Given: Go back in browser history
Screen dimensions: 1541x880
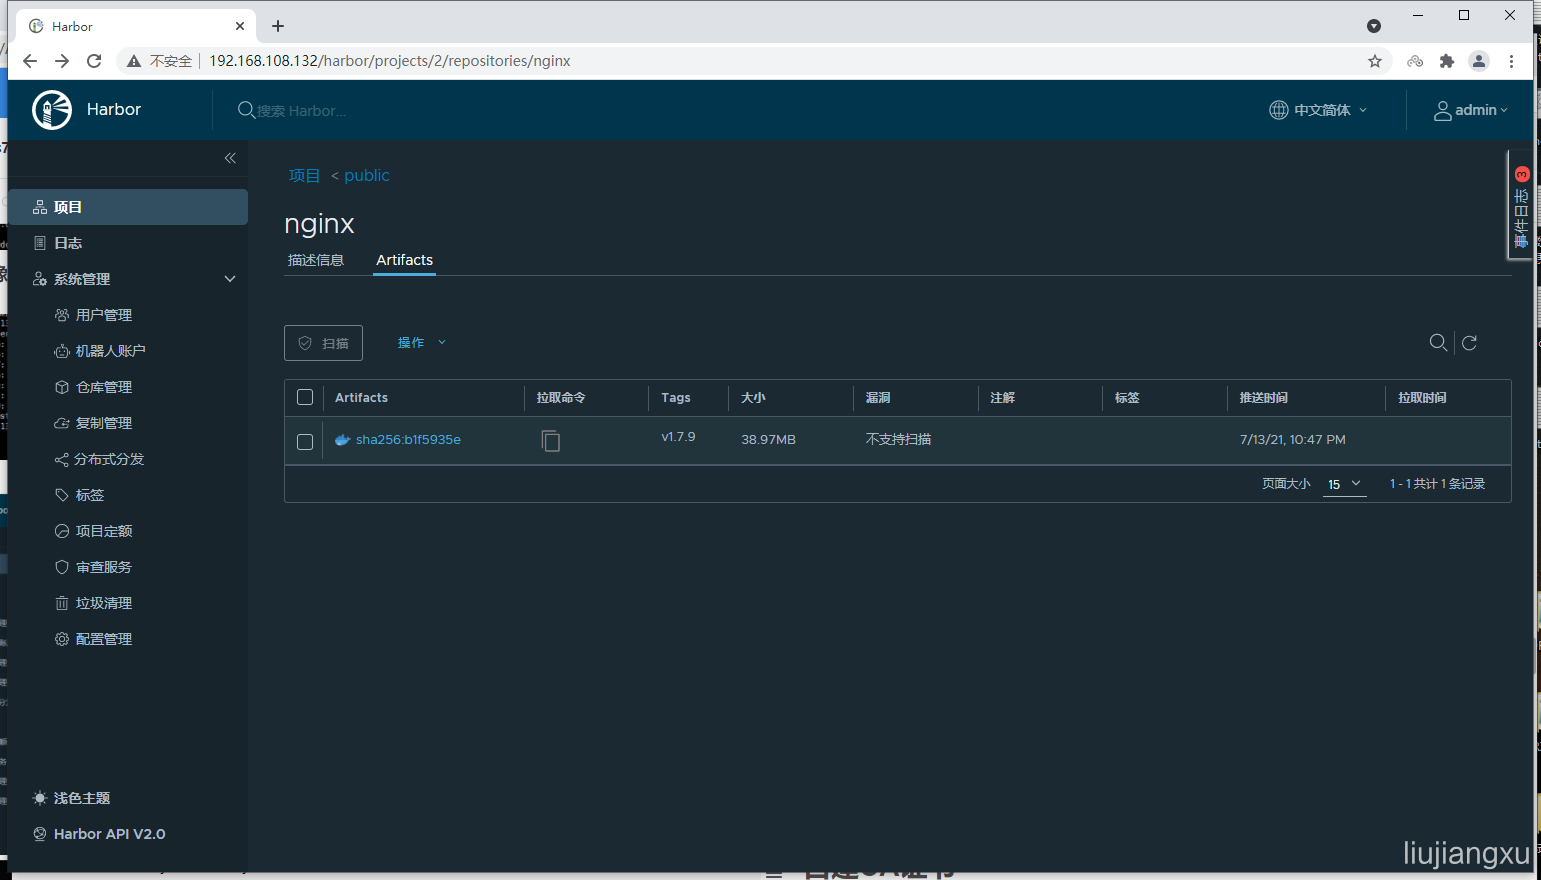Looking at the screenshot, I should [x=30, y=61].
